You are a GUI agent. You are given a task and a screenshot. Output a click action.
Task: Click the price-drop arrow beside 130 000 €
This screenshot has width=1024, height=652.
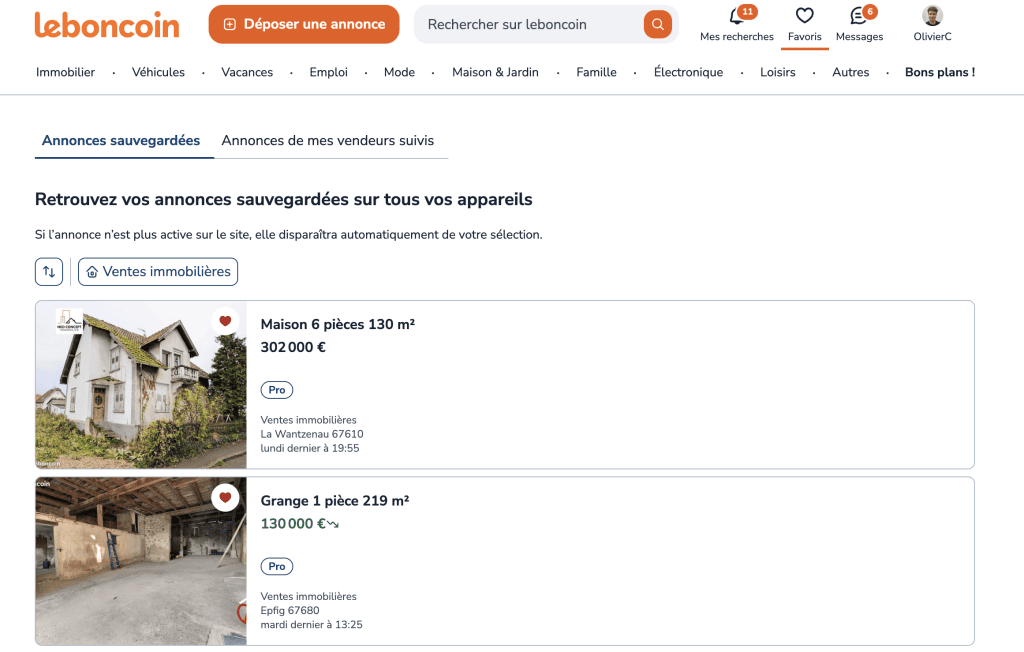click(x=334, y=522)
